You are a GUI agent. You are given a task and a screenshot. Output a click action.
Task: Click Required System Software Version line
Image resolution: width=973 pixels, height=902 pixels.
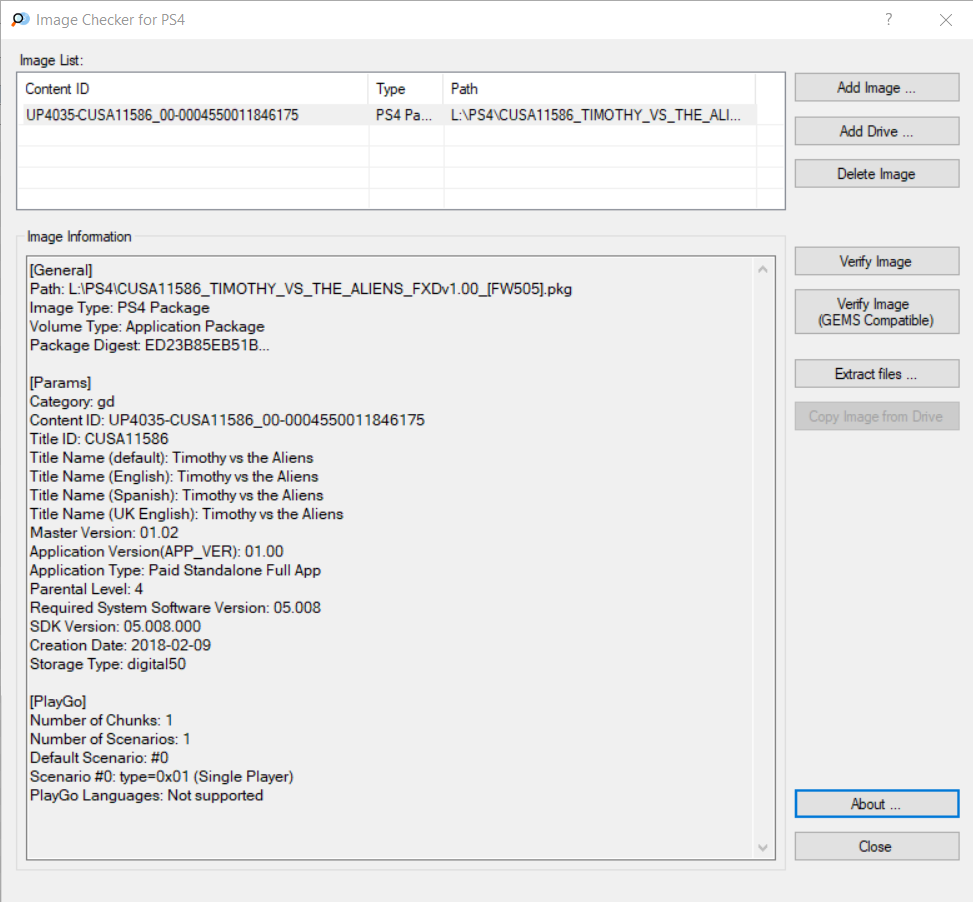(x=176, y=607)
